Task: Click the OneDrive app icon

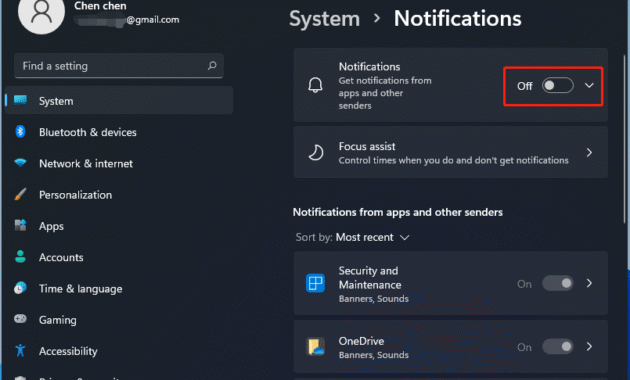Action: point(315,347)
